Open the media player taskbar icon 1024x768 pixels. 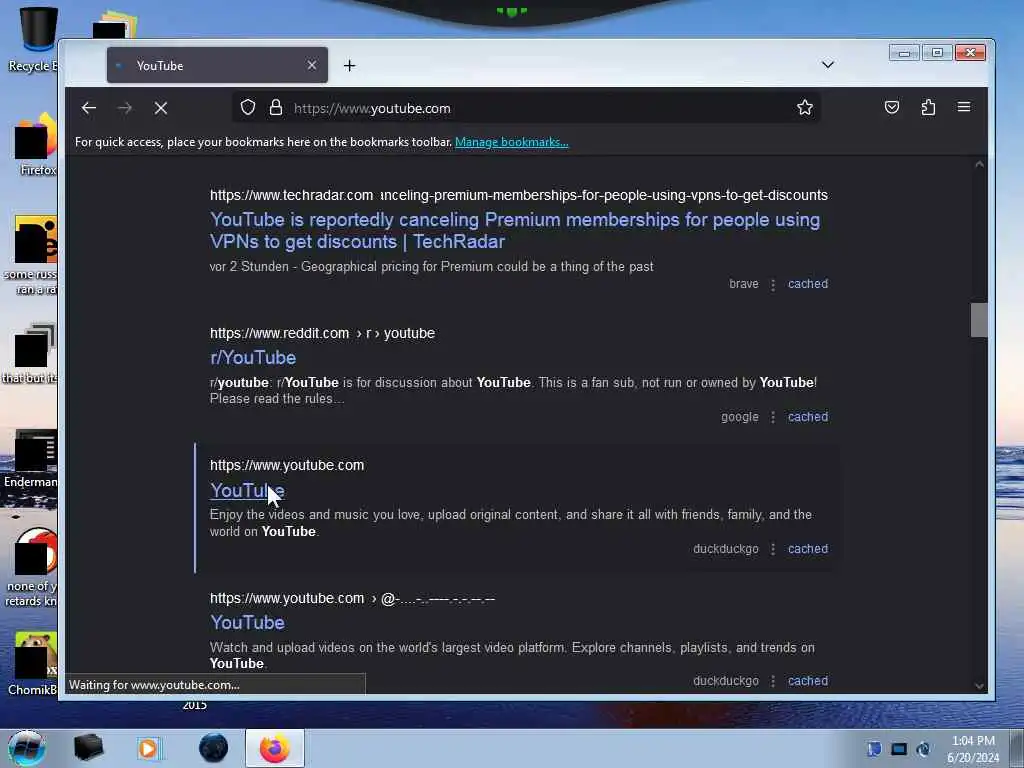(148, 748)
